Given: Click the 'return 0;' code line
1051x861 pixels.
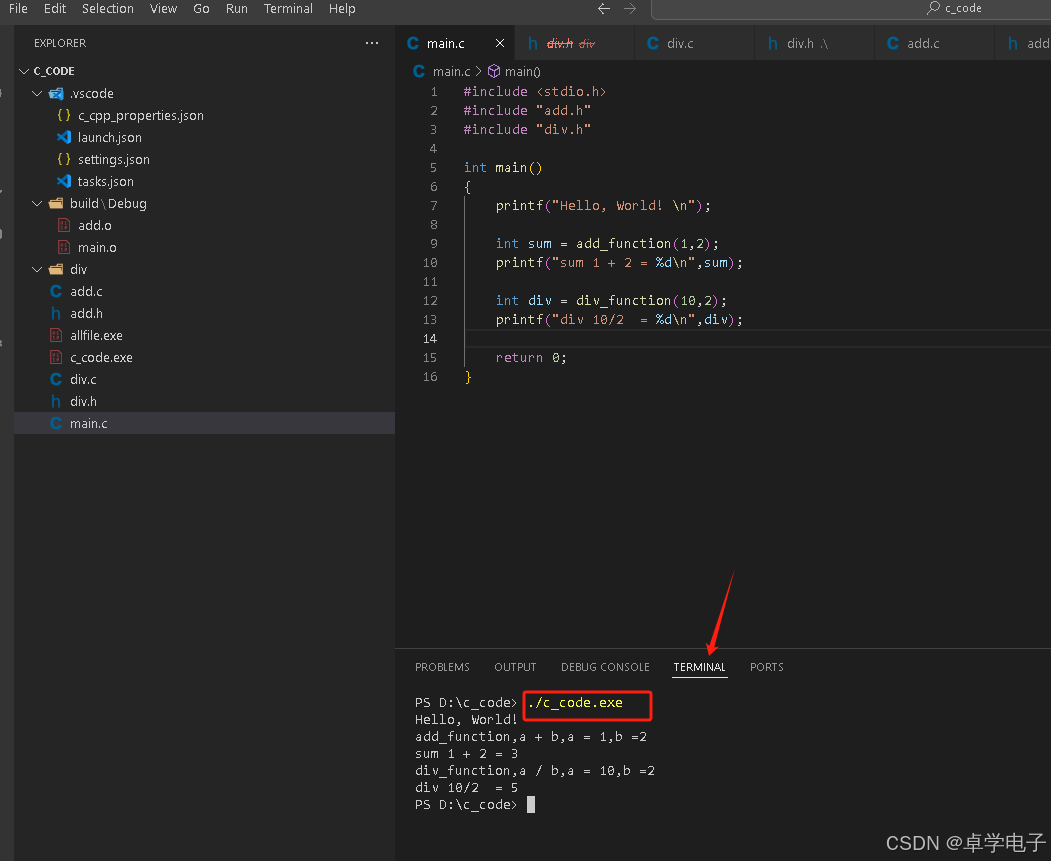Looking at the screenshot, I should 531,358.
